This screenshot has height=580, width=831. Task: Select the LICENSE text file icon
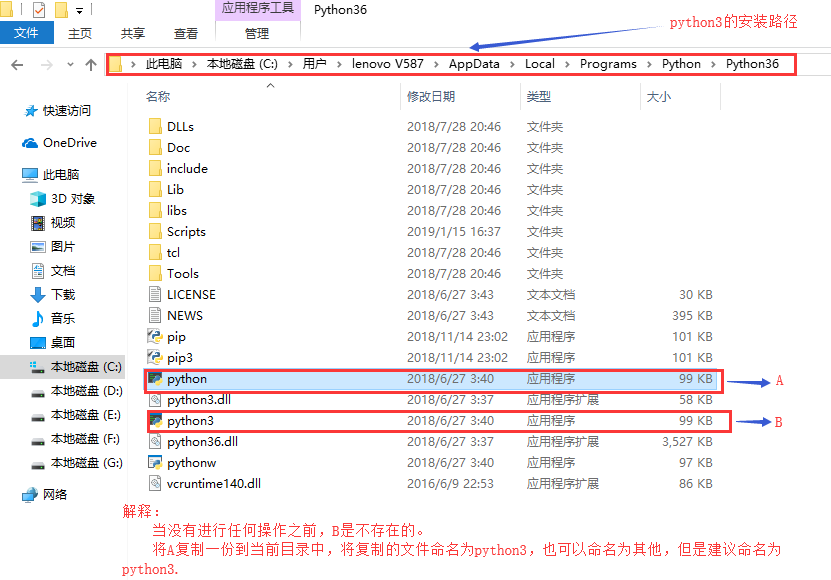pyautogui.click(x=155, y=294)
